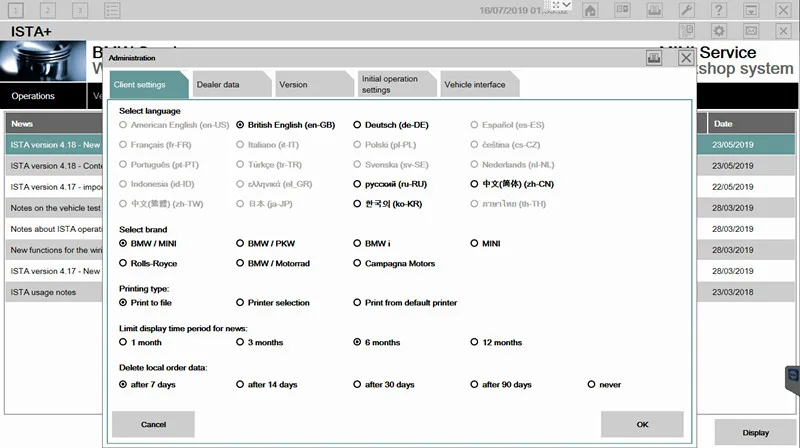The height and width of the screenshot is (448, 800).
Task: Open the list view icon in top bar
Action: point(112,10)
